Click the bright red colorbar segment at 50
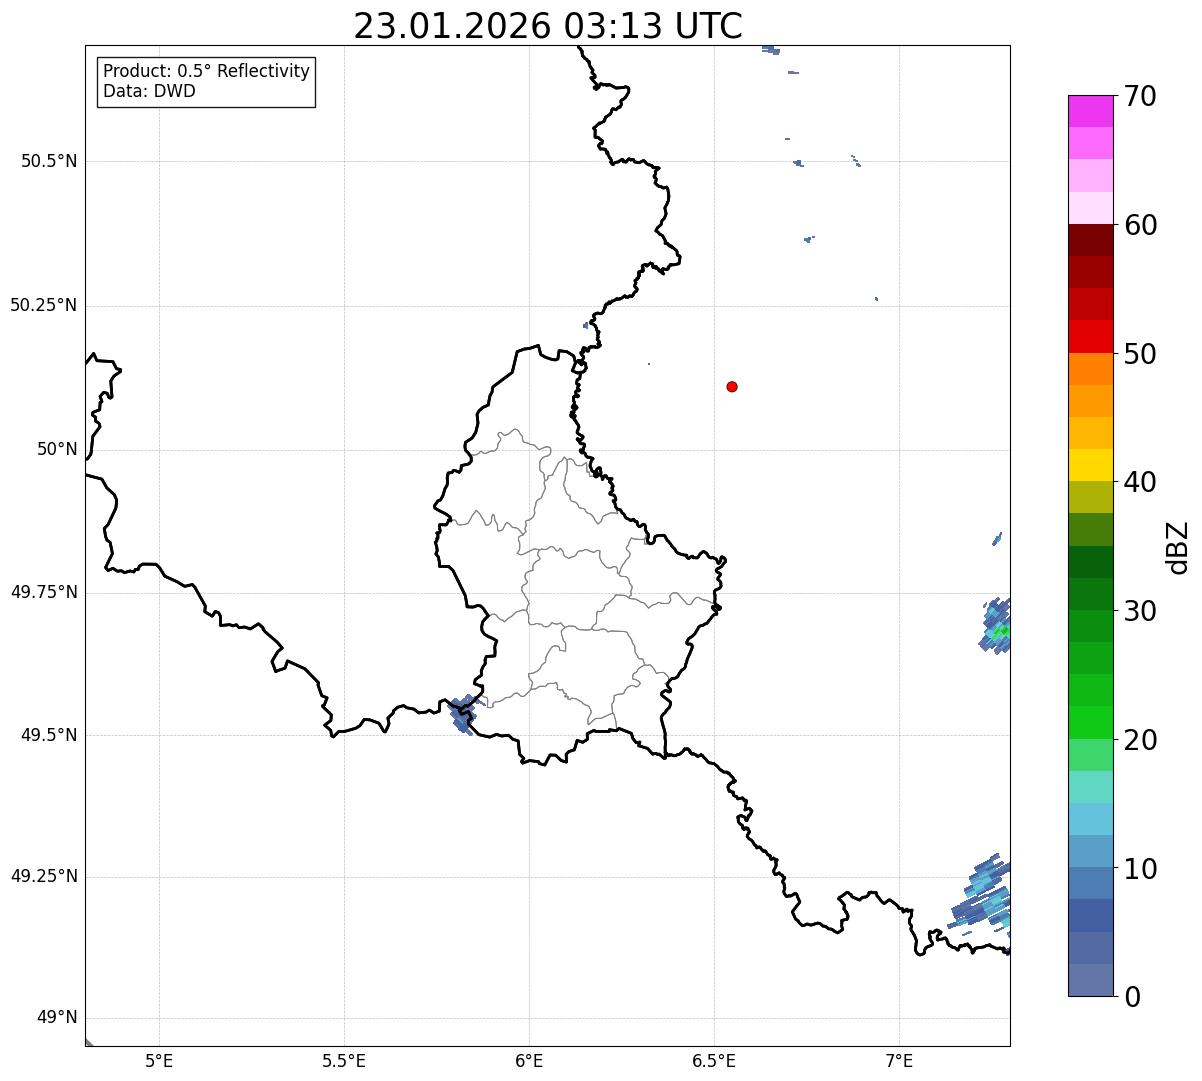The height and width of the screenshot is (1081, 1202). click(1090, 336)
